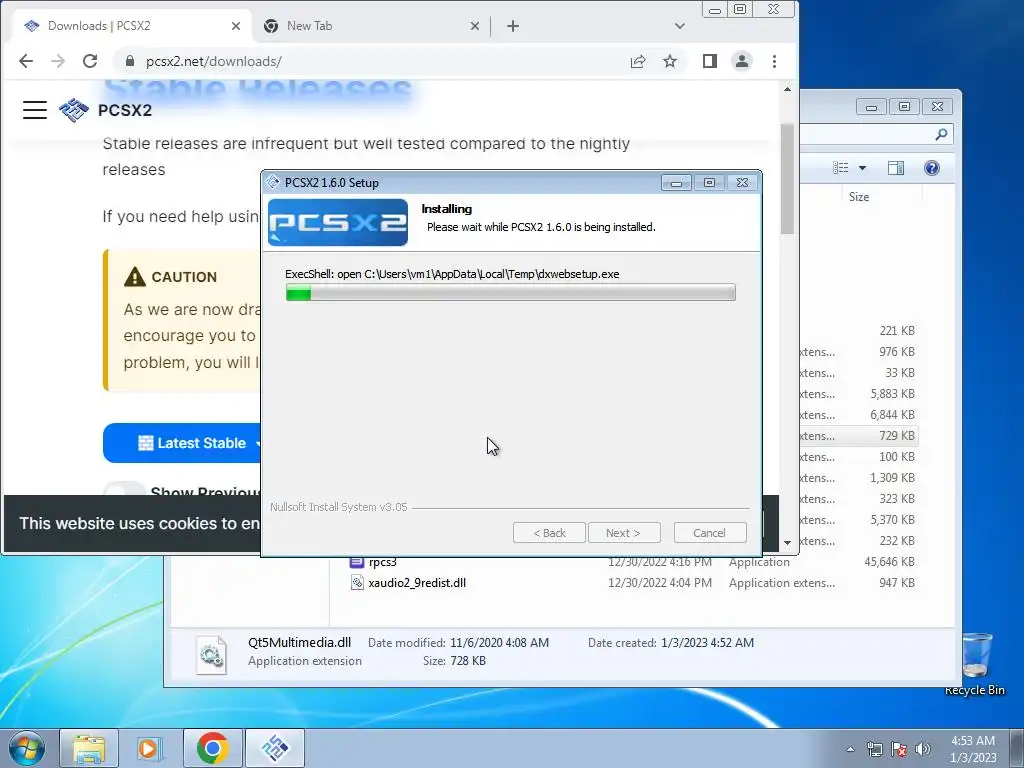Switch to PCSX2 Setup taskbar item
The image size is (1024, 768).
275,748
